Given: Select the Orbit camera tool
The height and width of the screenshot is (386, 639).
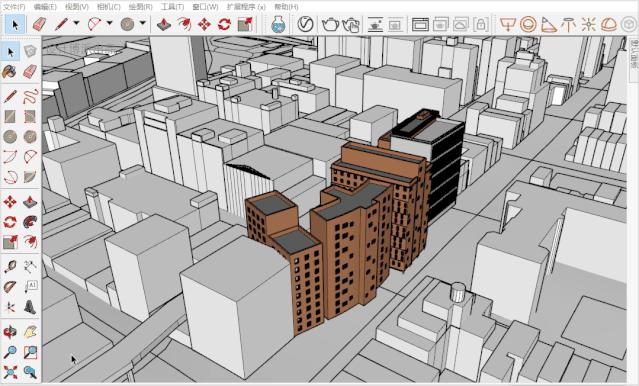Looking at the screenshot, I should (10, 332).
